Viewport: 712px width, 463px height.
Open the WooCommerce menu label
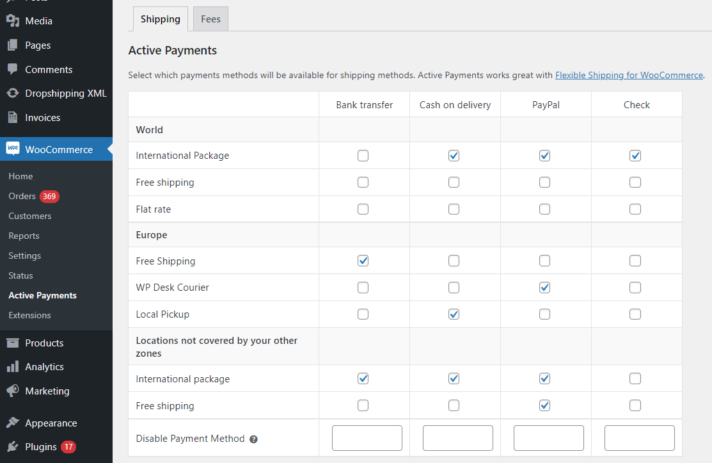pyautogui.click(x=59, y=149)
